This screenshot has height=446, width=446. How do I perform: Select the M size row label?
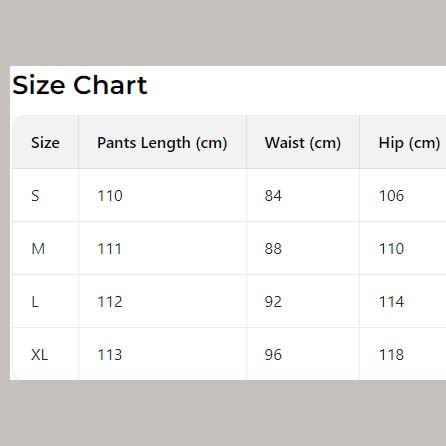[x=38, y=249]
